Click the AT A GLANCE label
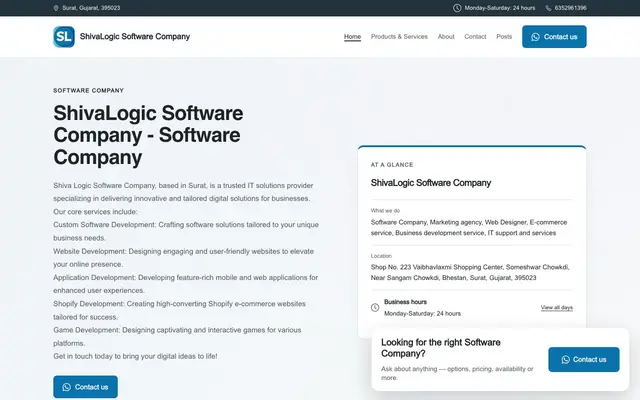The height and width of the screenshot is (400, 640). pyautogui.click(x=392, y=165)
